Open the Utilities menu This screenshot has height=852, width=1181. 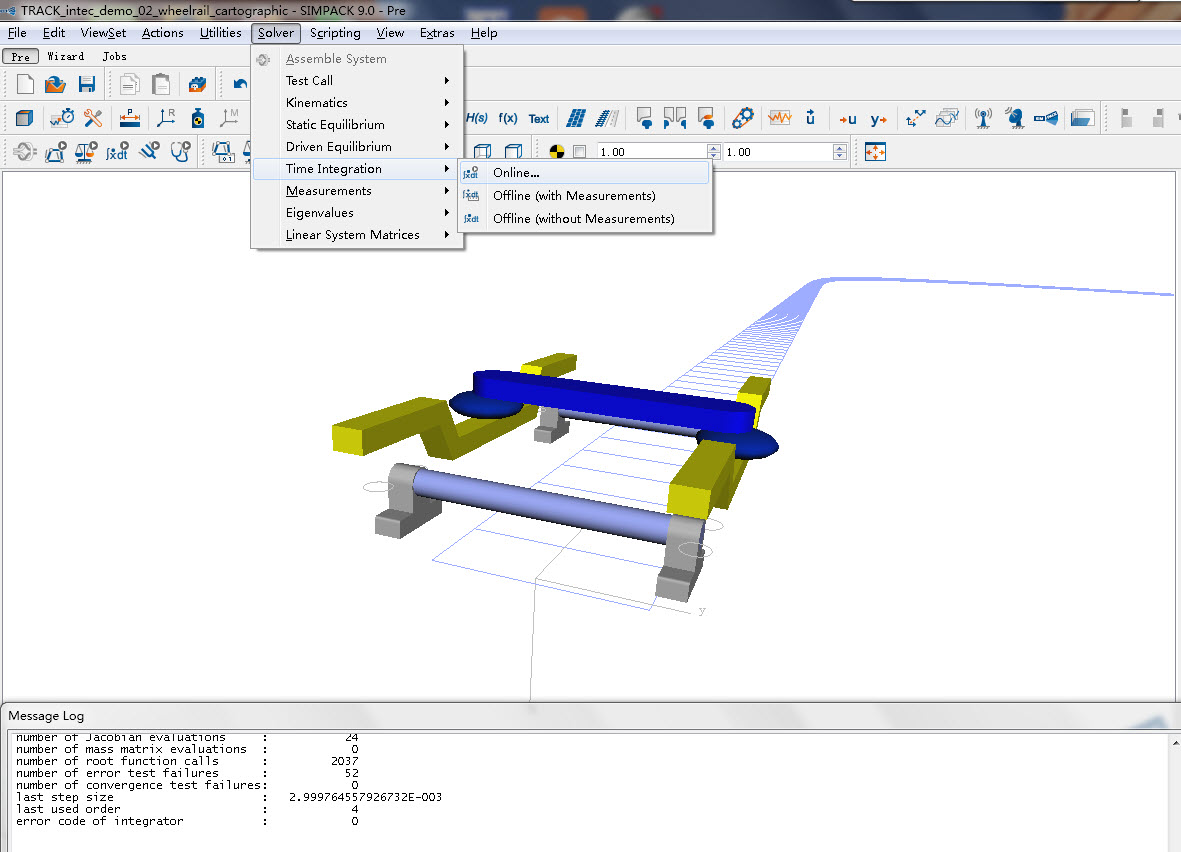pos(221,33)
